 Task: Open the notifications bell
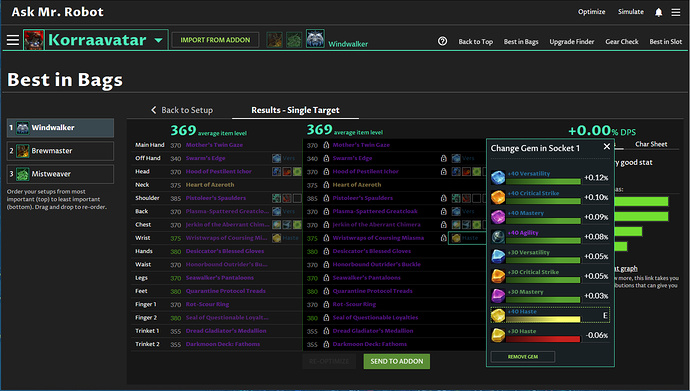point(658,12)
